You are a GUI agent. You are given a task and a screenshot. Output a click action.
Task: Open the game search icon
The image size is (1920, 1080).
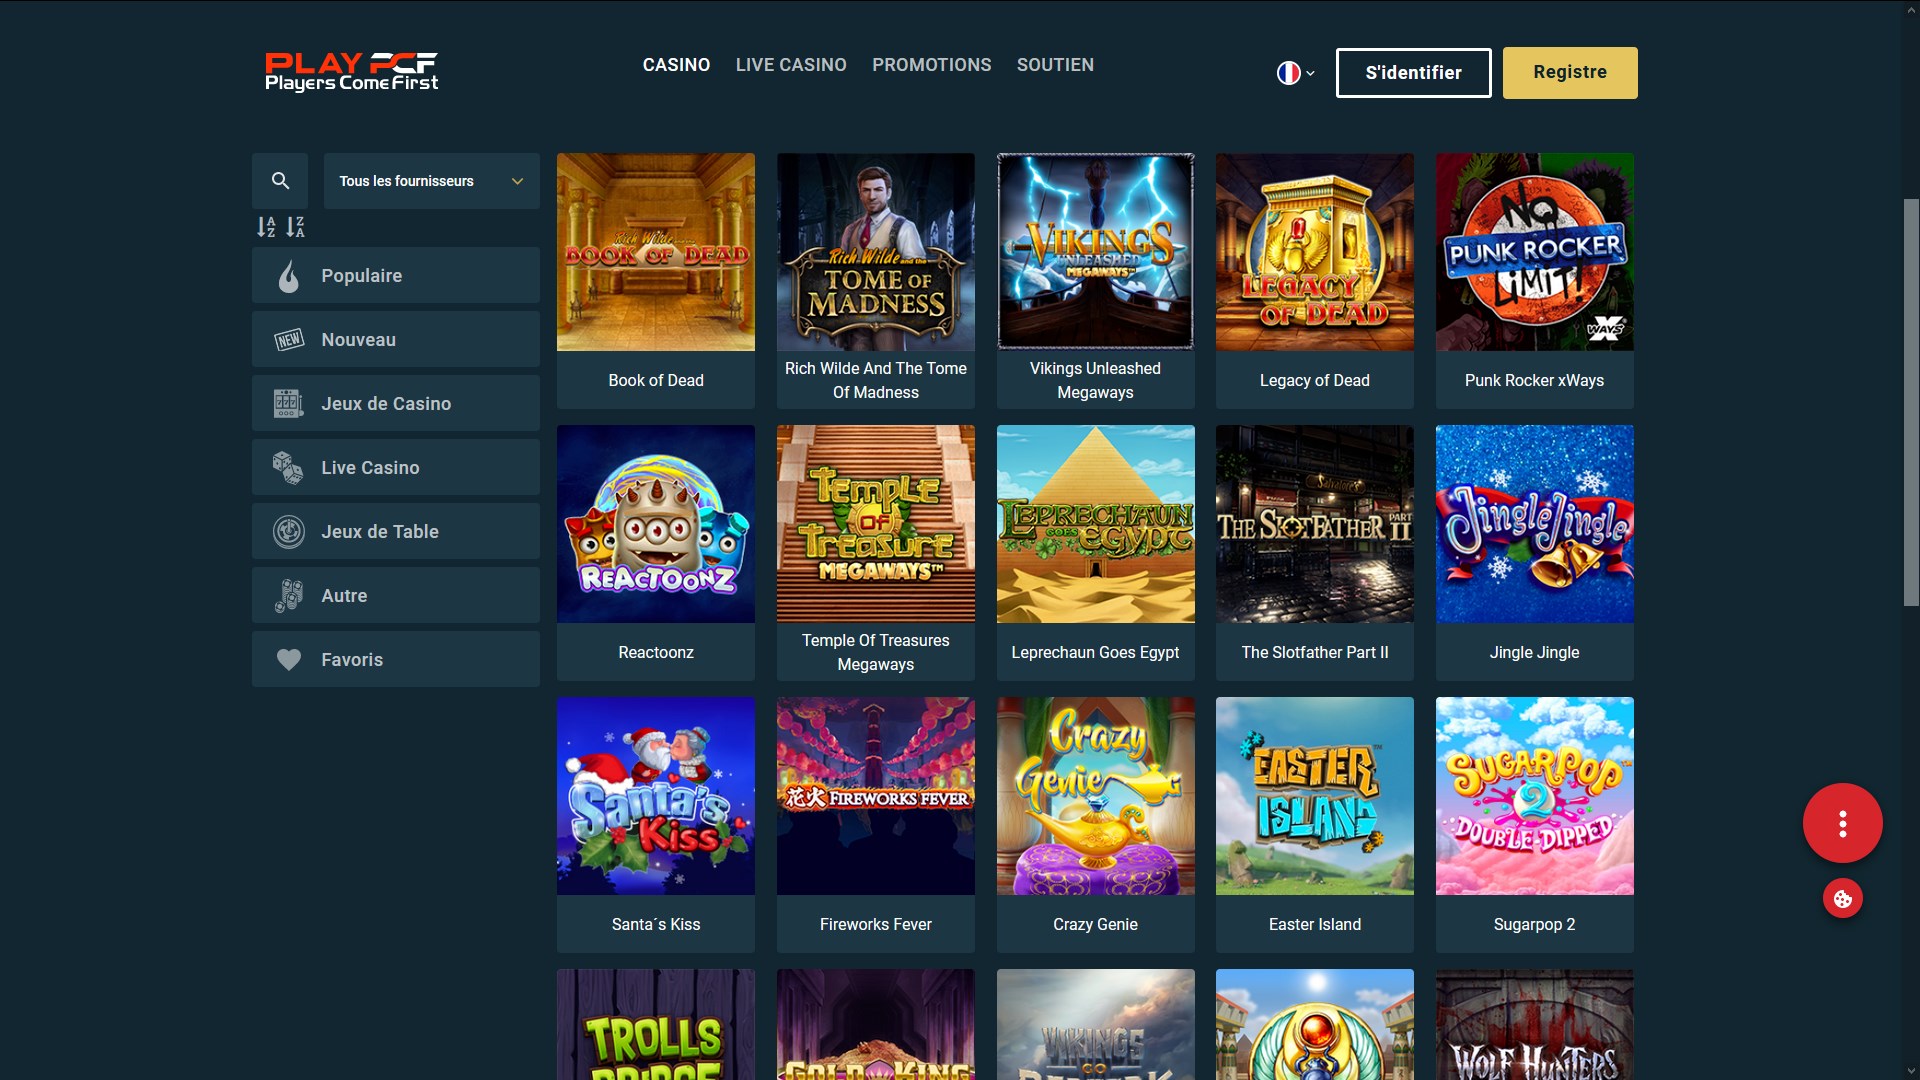coord(280,181)
